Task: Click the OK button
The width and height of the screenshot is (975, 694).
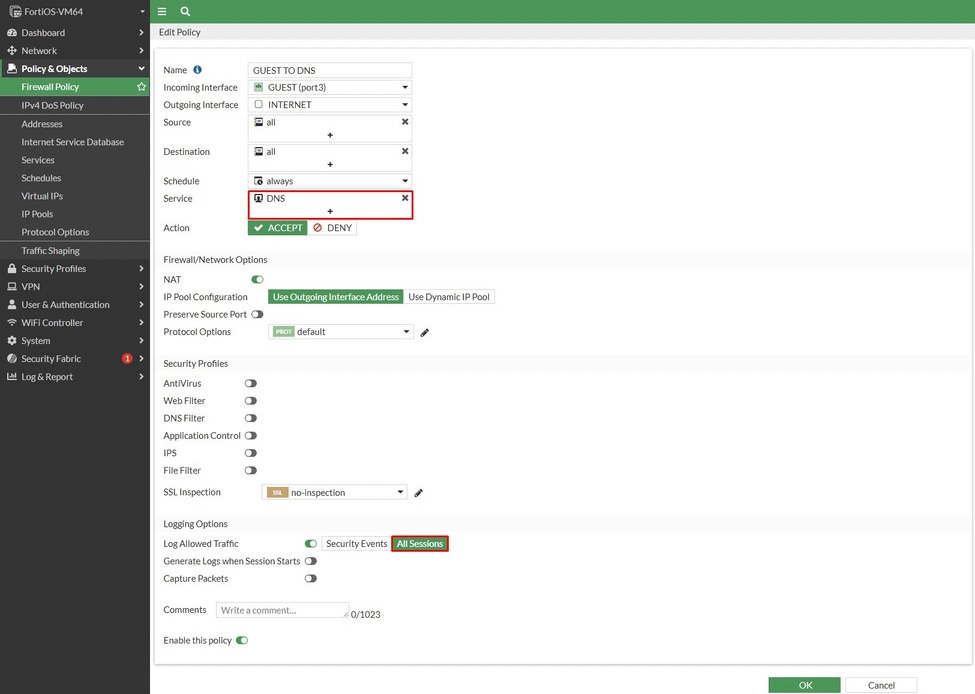Action: coord(805,685)
